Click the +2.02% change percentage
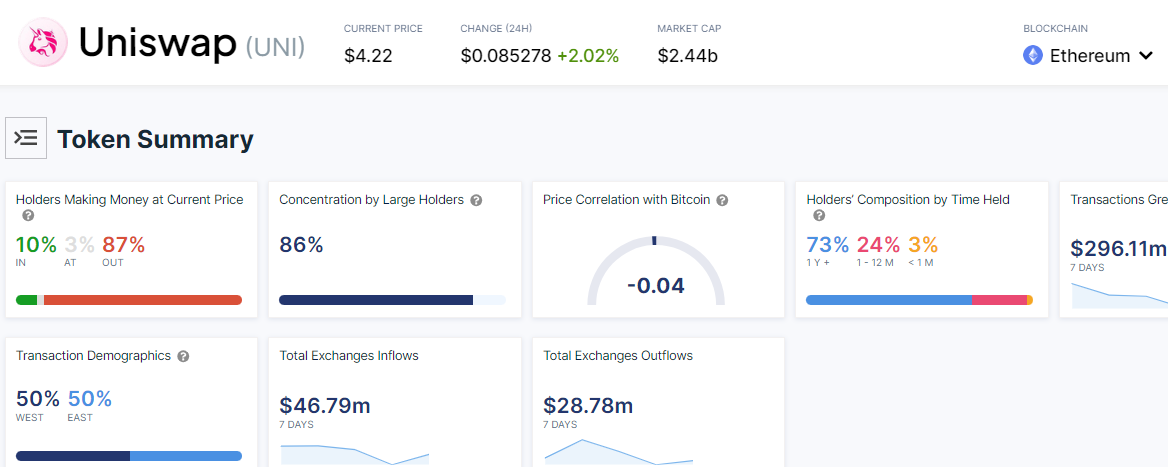 point(588,56)
